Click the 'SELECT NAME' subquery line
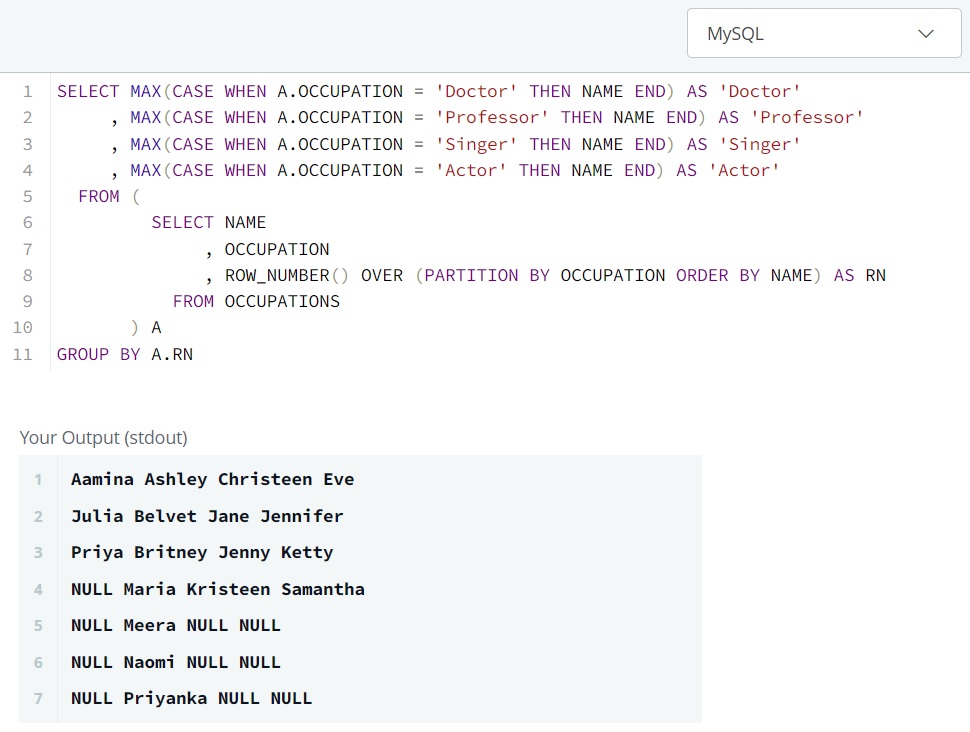 tap(208, 223)
